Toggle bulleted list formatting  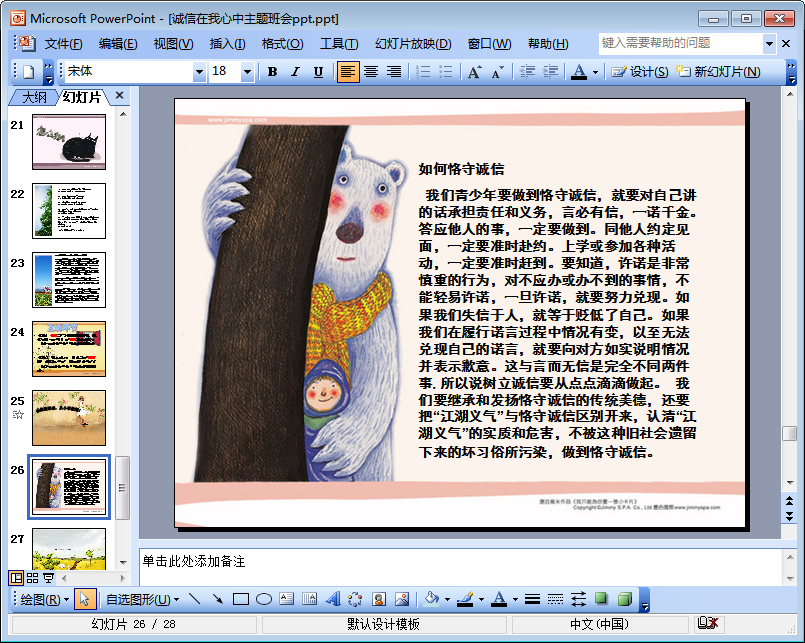coord(446,72)
